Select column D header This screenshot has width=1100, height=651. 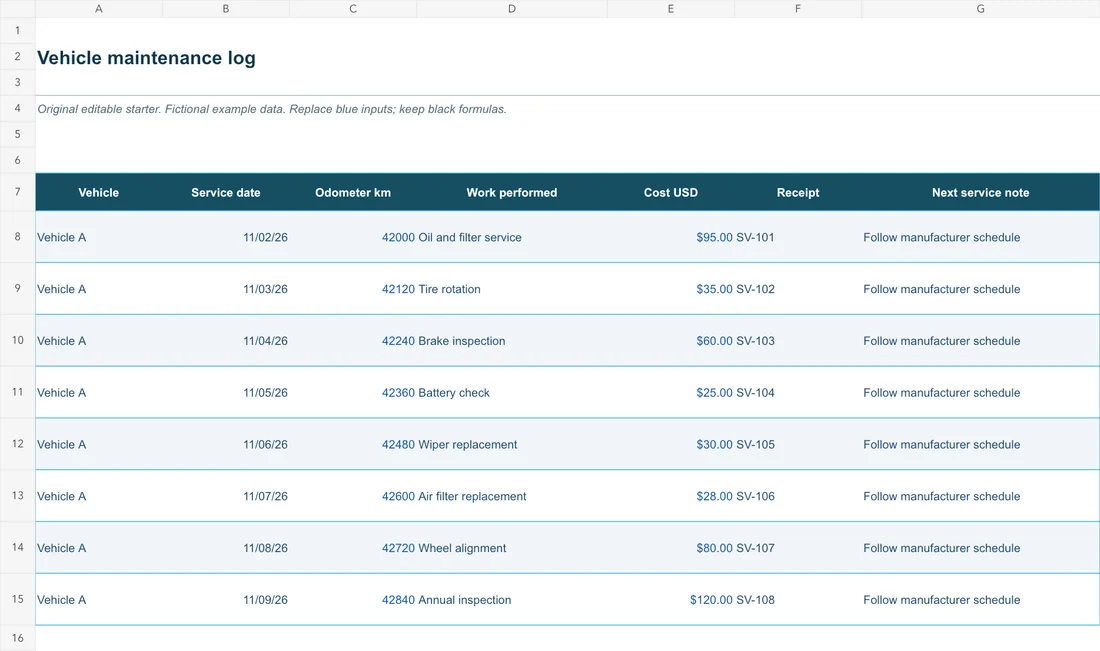[x=512, y=8]
